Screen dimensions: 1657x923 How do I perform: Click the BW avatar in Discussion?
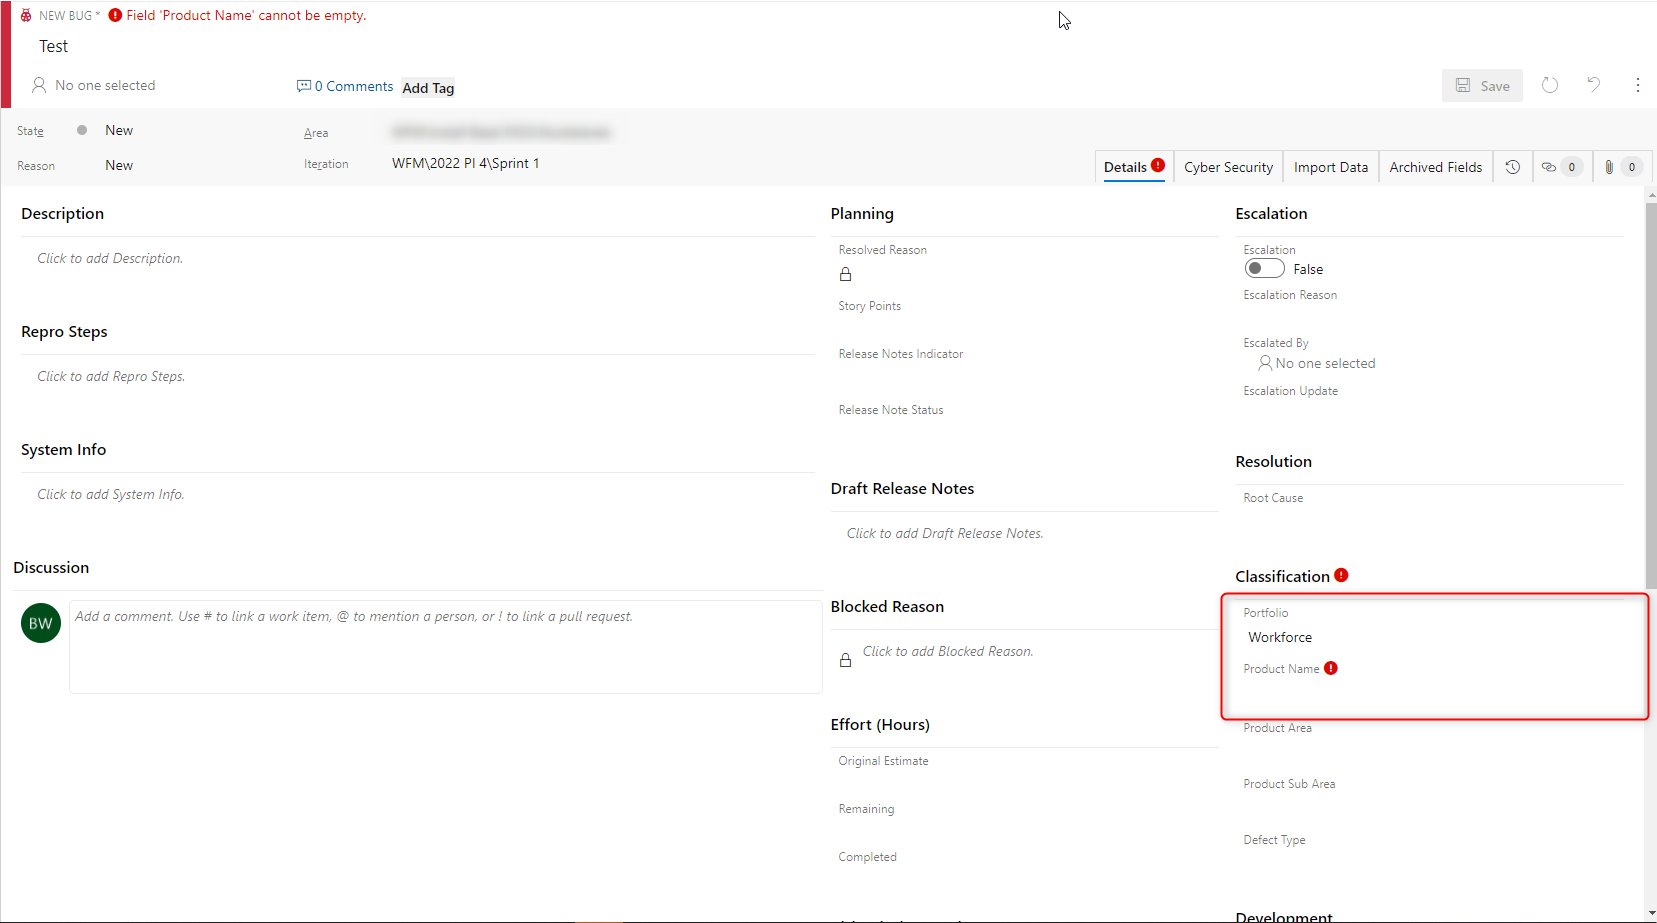coord(40,622)
